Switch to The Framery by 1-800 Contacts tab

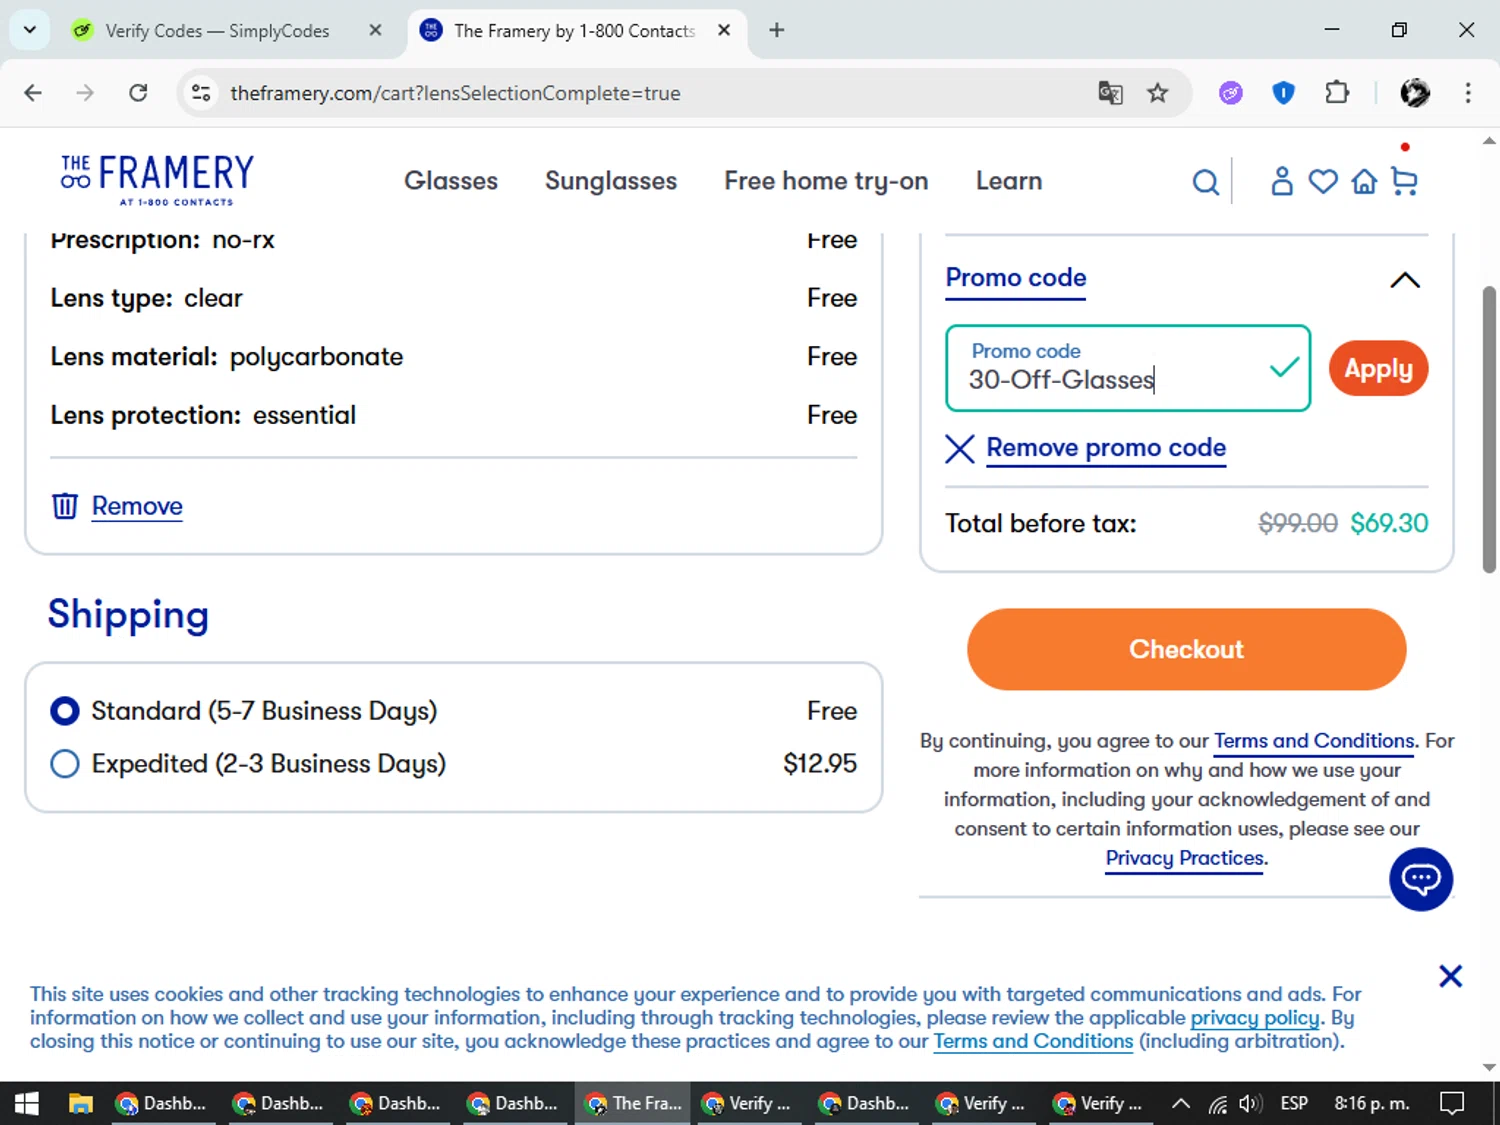[573, 30]
